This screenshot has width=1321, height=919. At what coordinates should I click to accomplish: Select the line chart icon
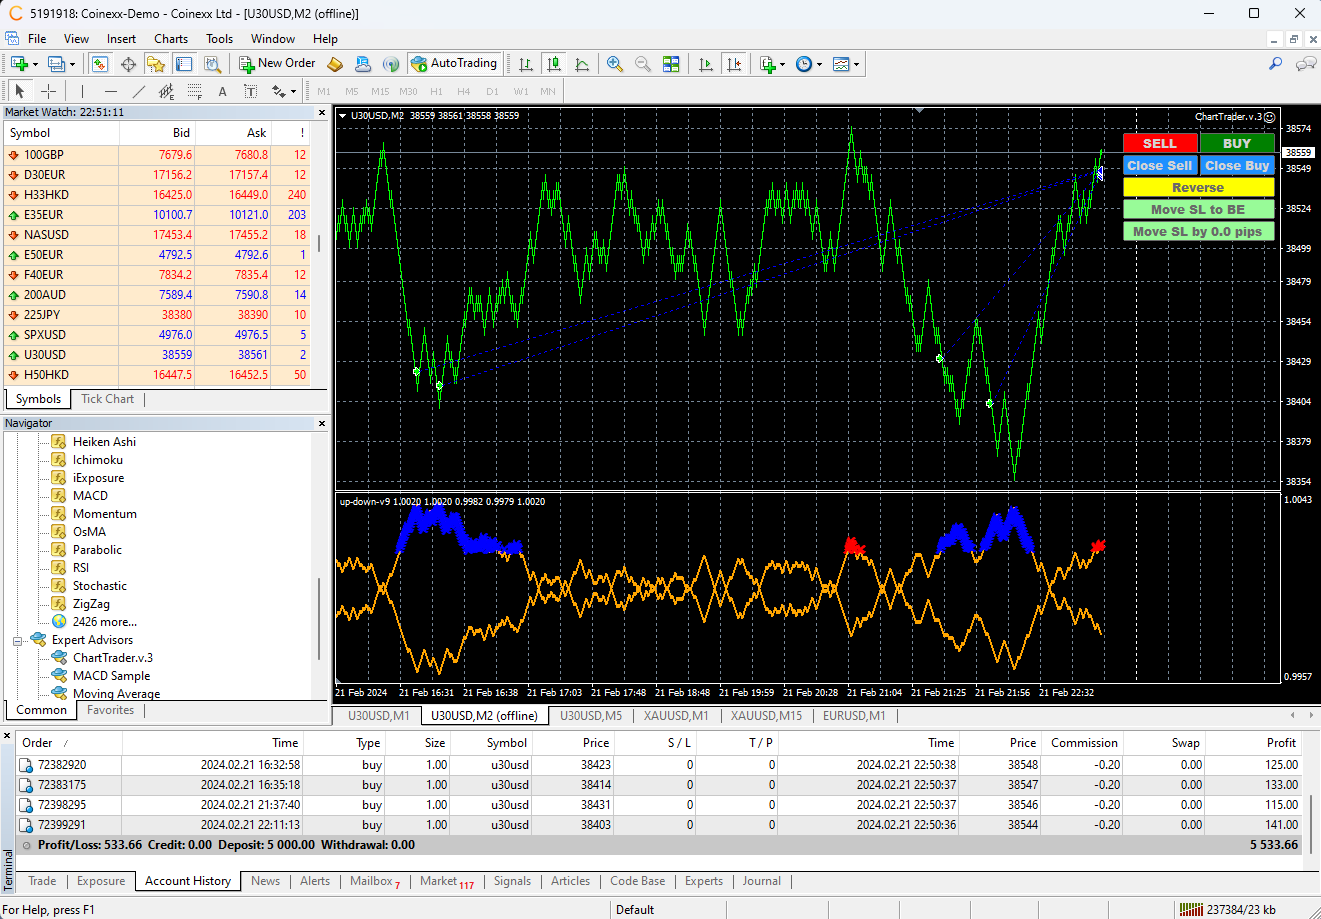pyautogui.click(x=582, y=64)
